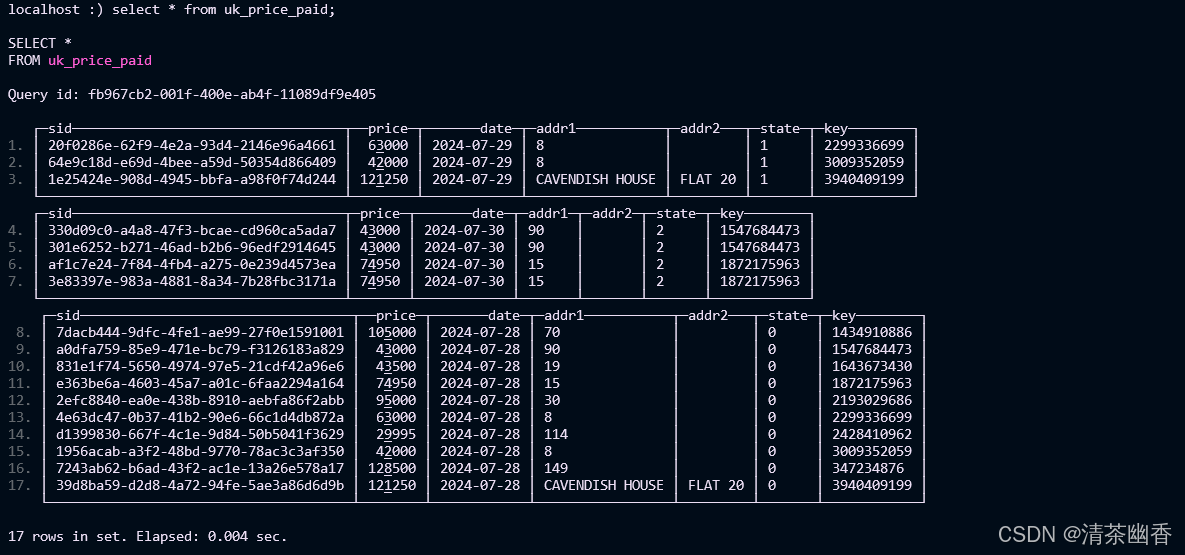Click addr1 value 149
Image resolution: width=1185 pixels, height=555 pixels.
(x=556, y=468)
